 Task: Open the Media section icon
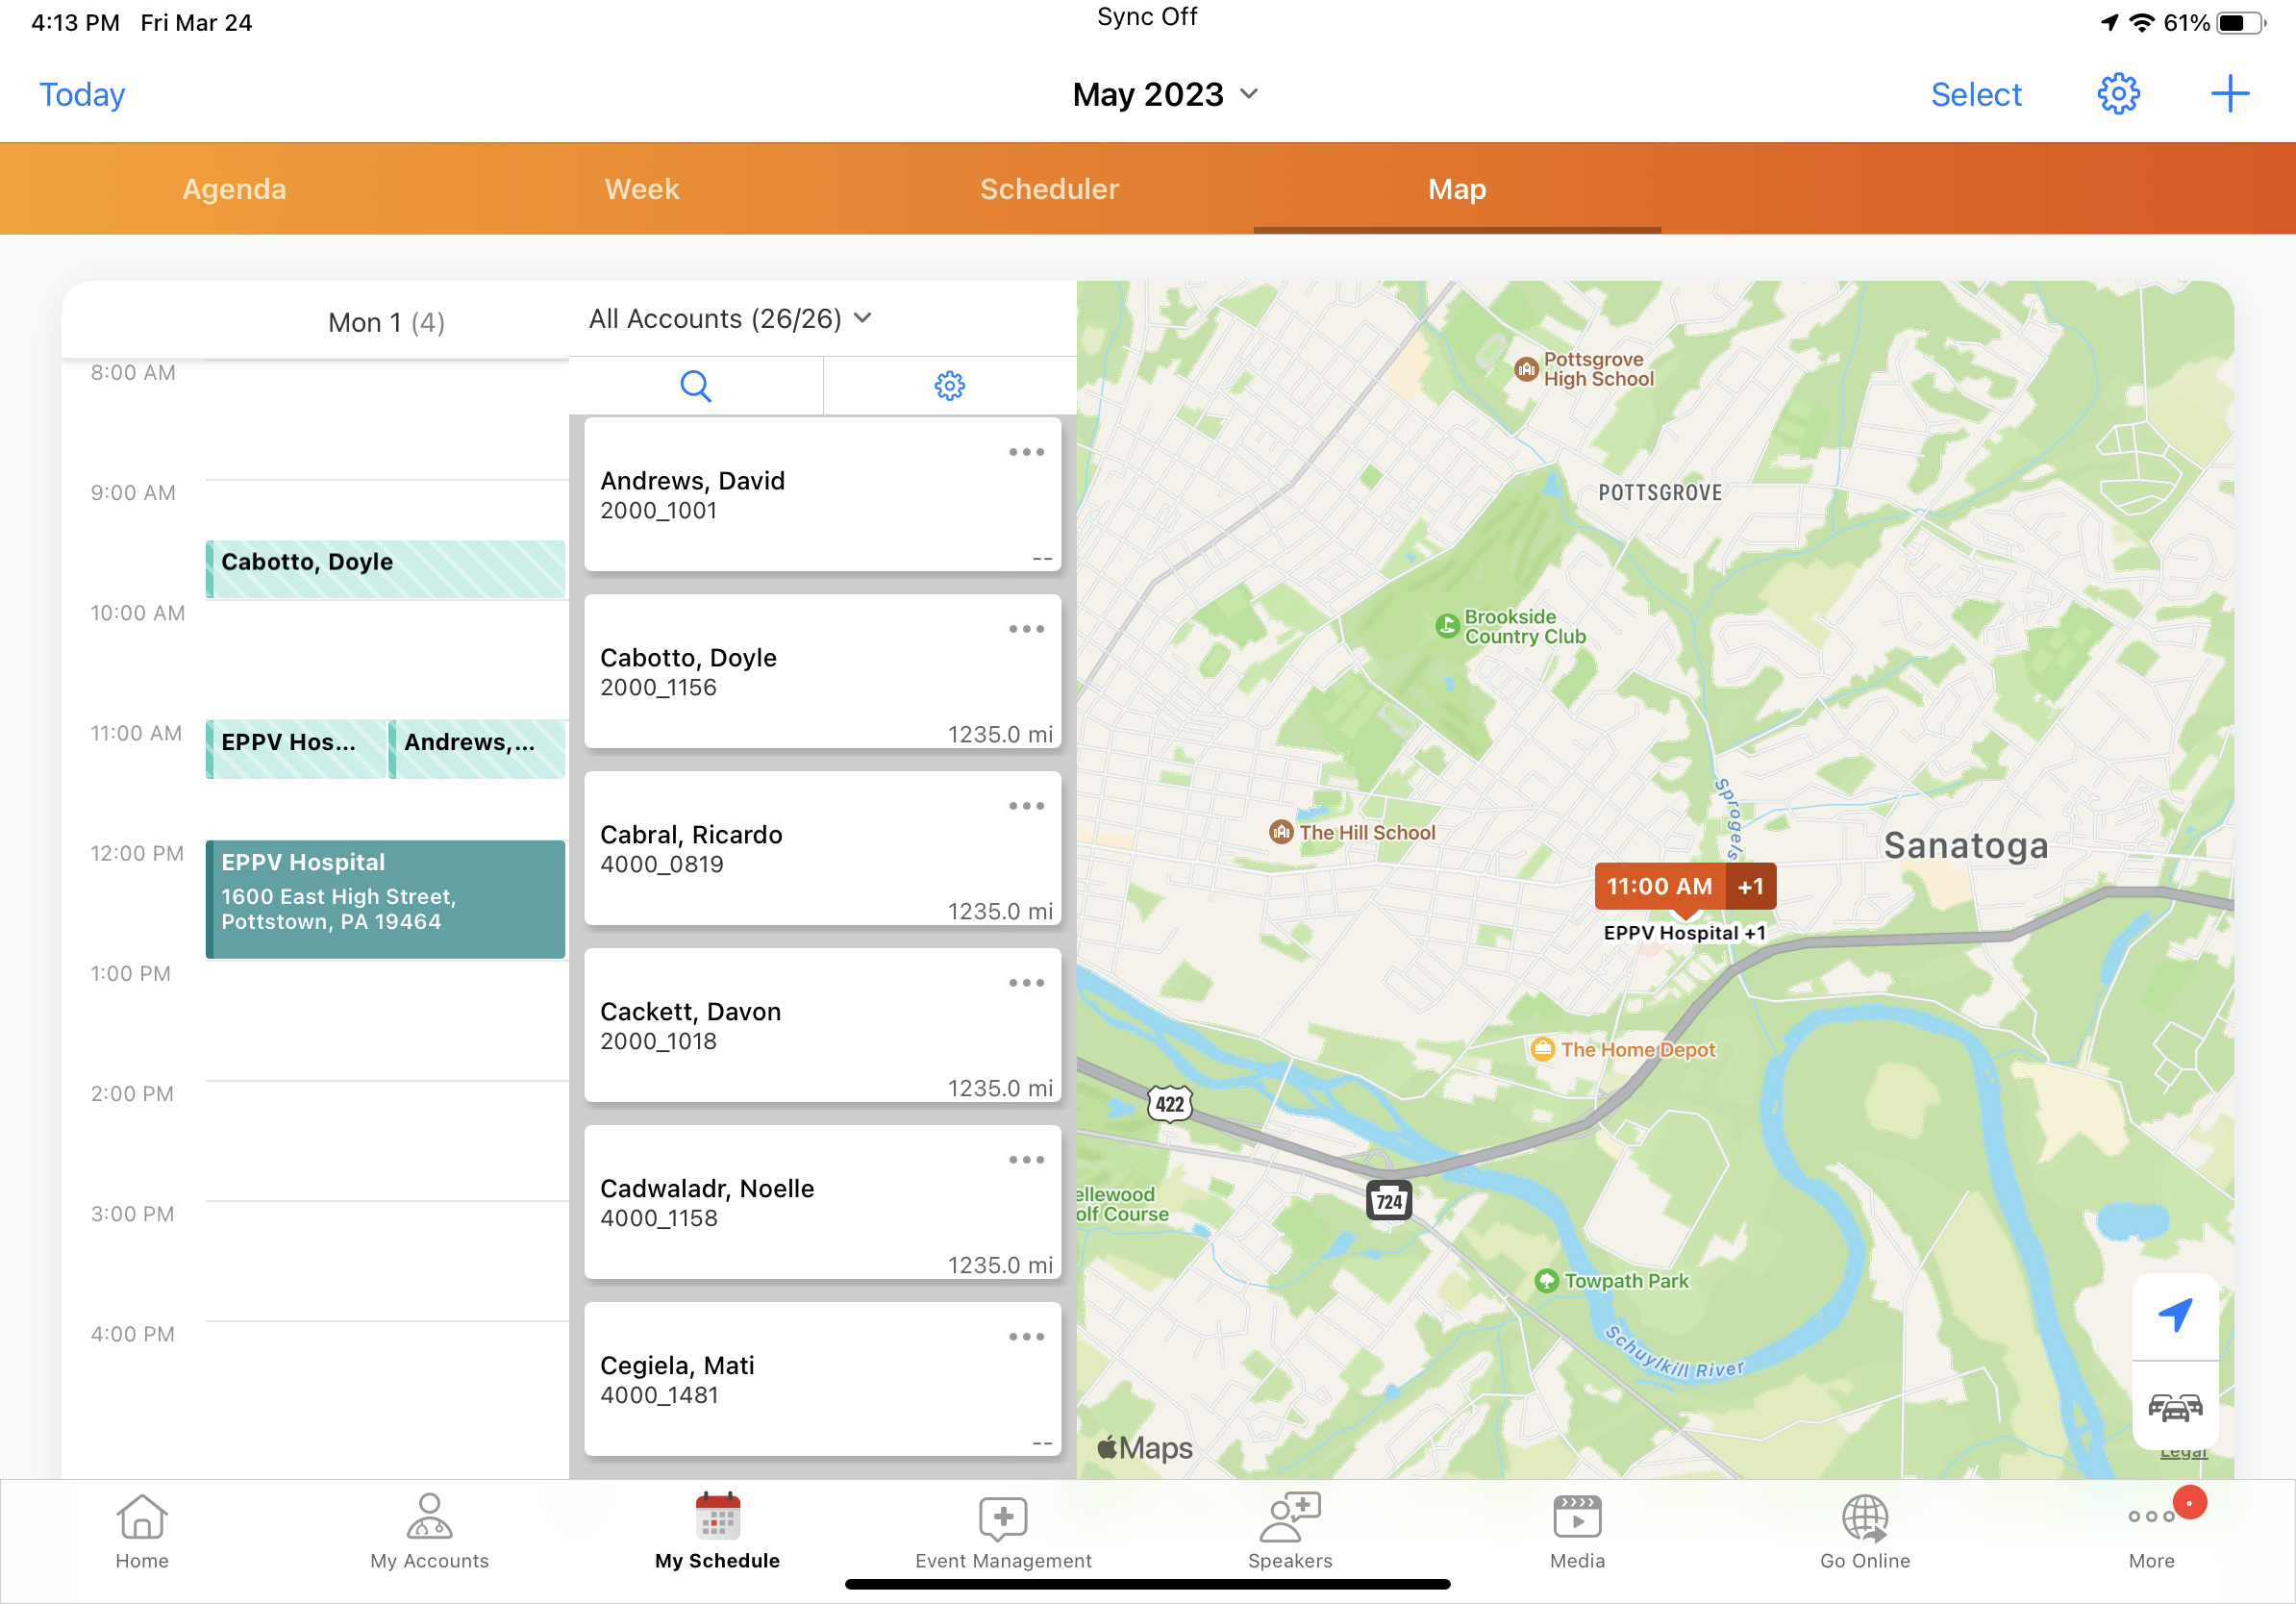1576,1530
